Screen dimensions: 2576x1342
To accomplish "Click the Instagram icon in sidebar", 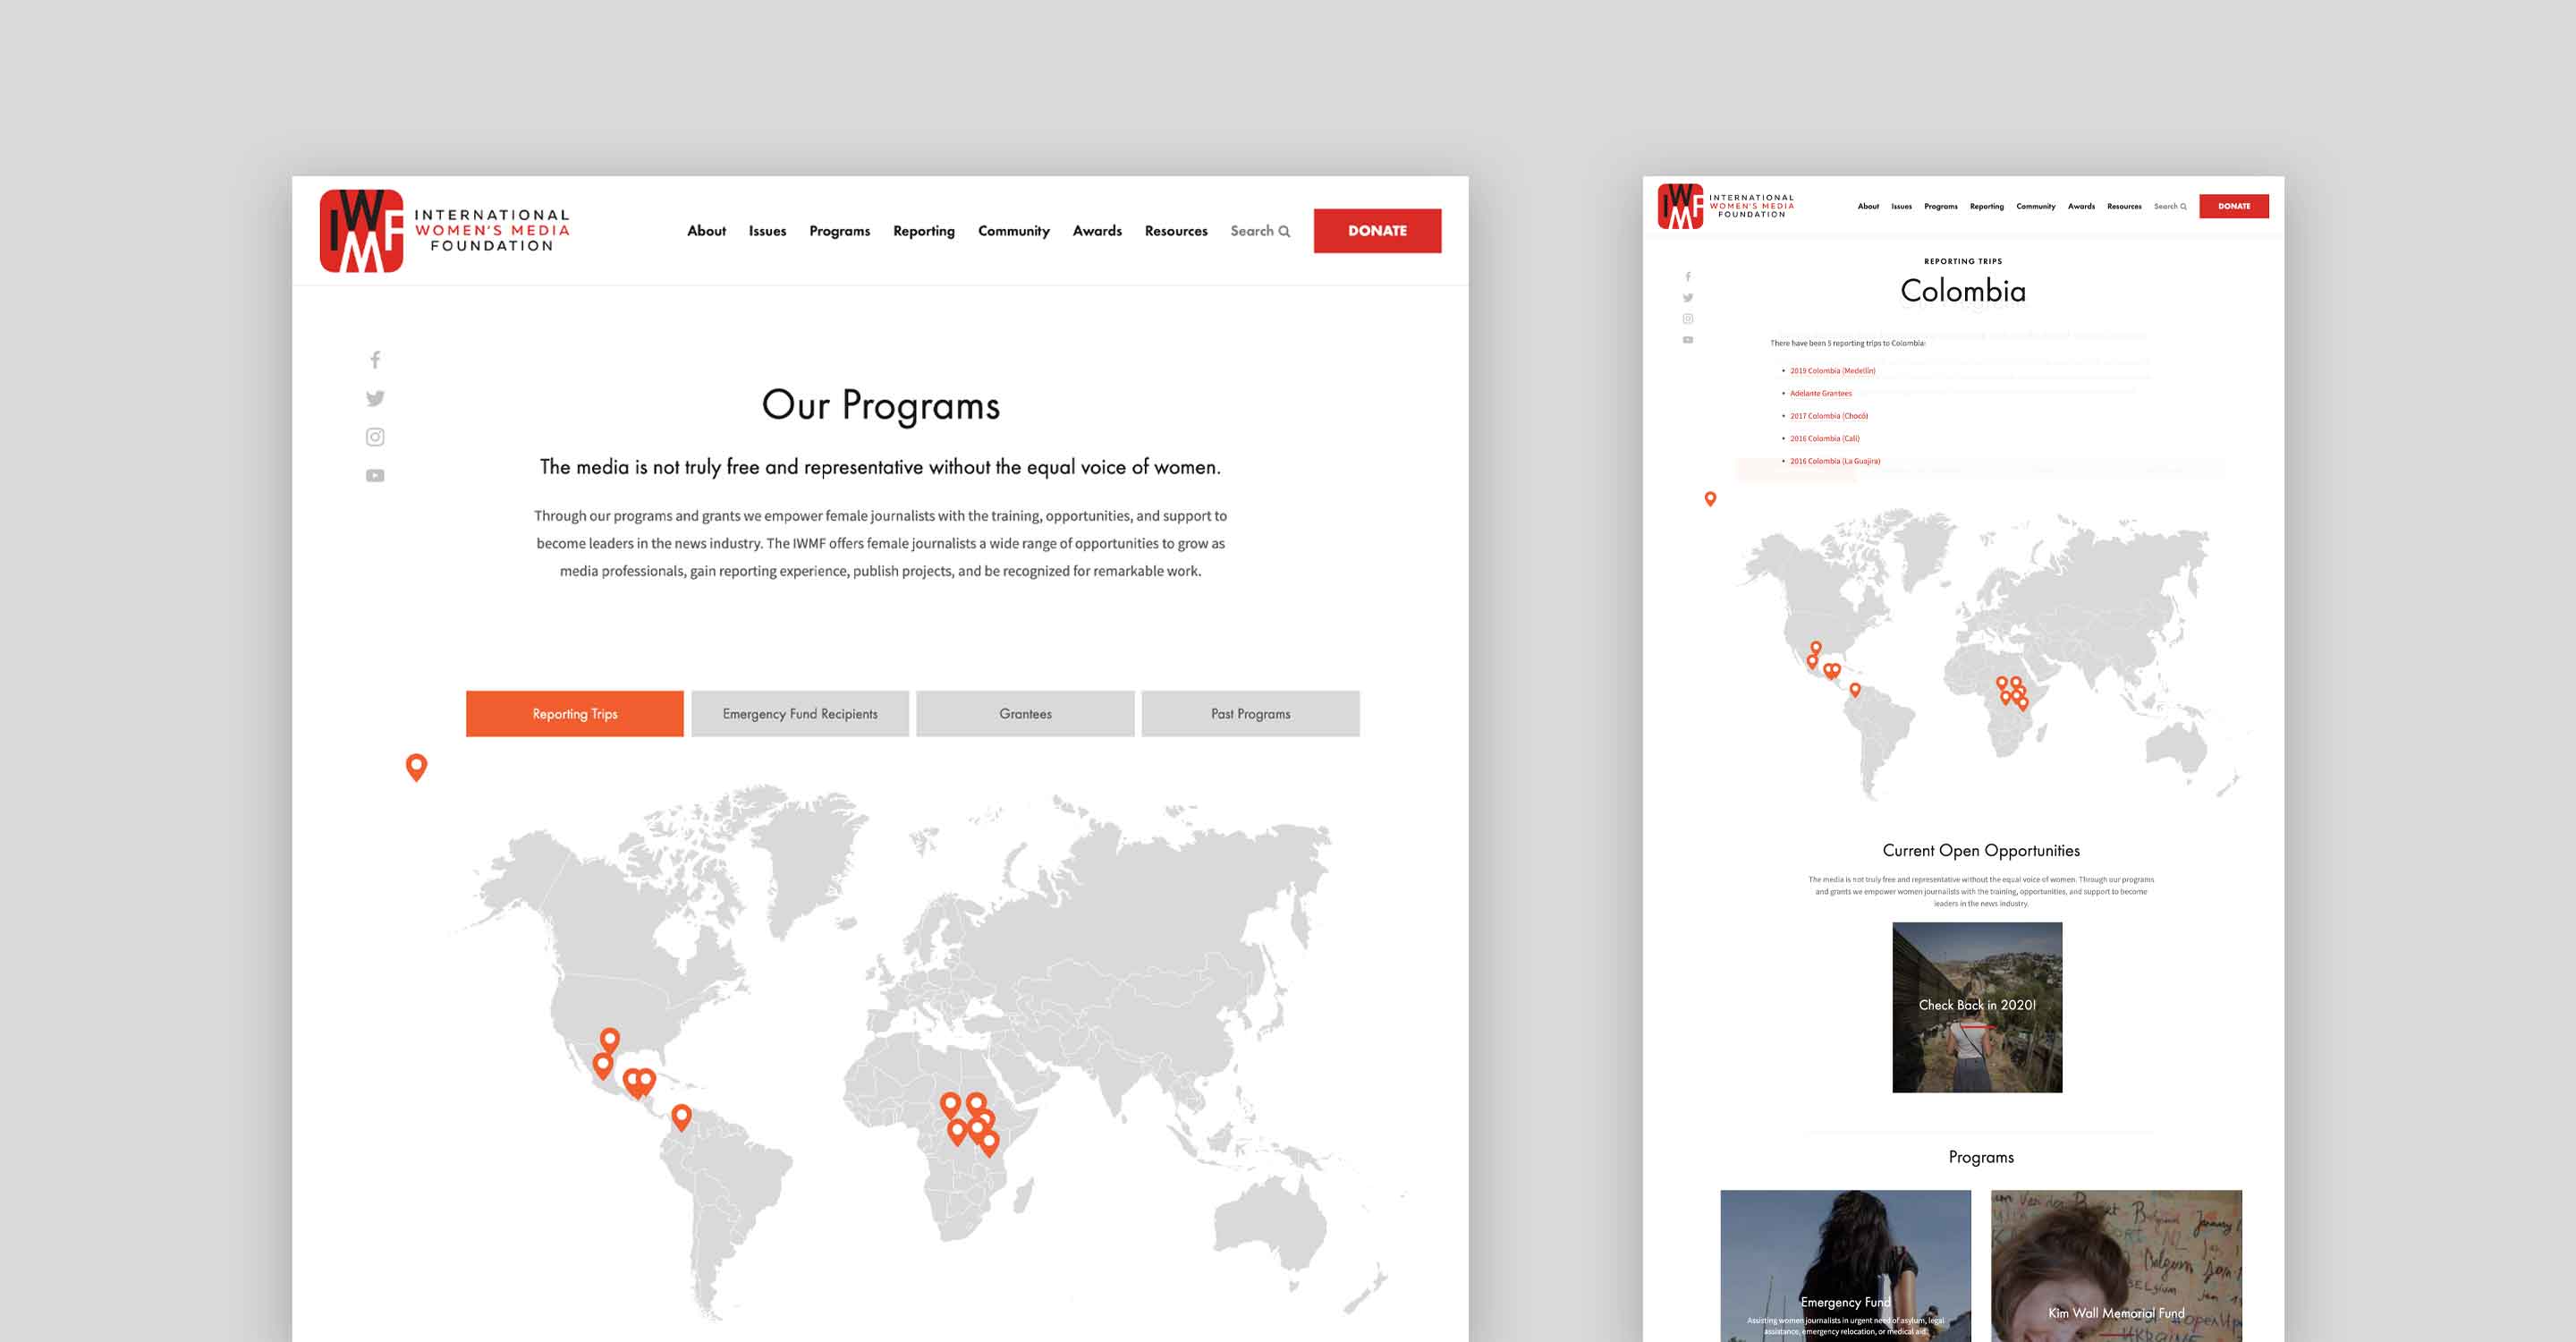I will [x=375, y=437].
